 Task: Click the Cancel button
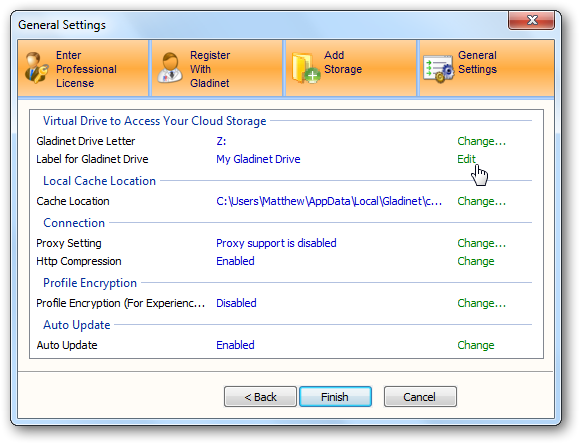coord(420,397)
